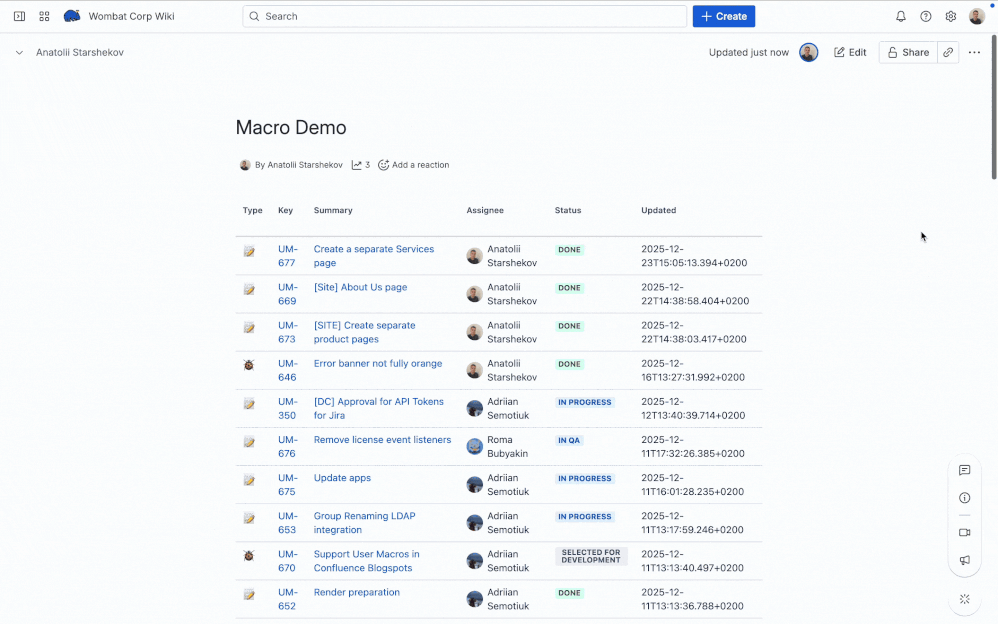
Task: Open the settings gear icon
Action: click(950, 17)
